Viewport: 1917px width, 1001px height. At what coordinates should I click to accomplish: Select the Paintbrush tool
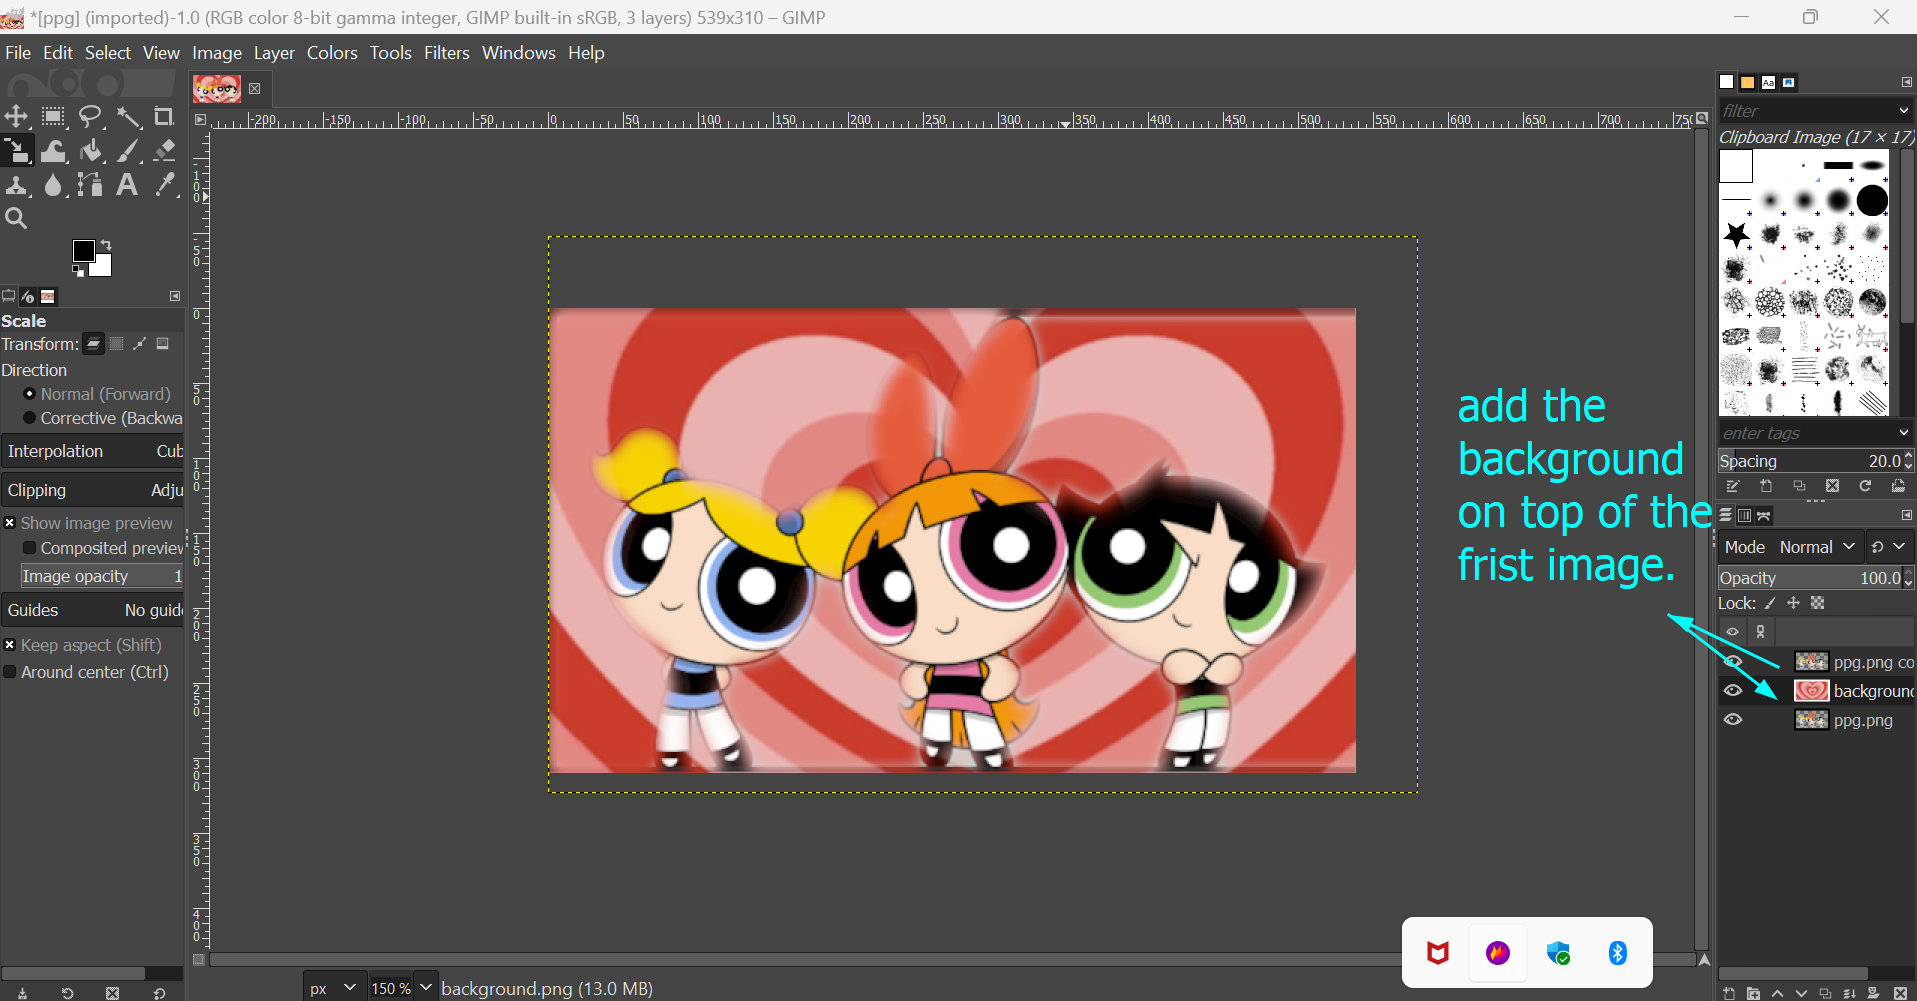tap(128, 151)
